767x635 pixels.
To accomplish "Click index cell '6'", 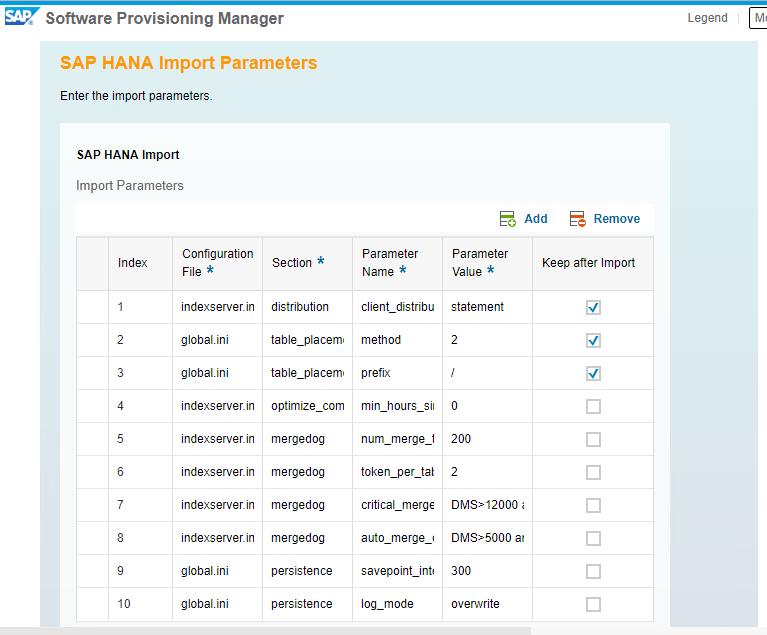I will coord(140,472).
